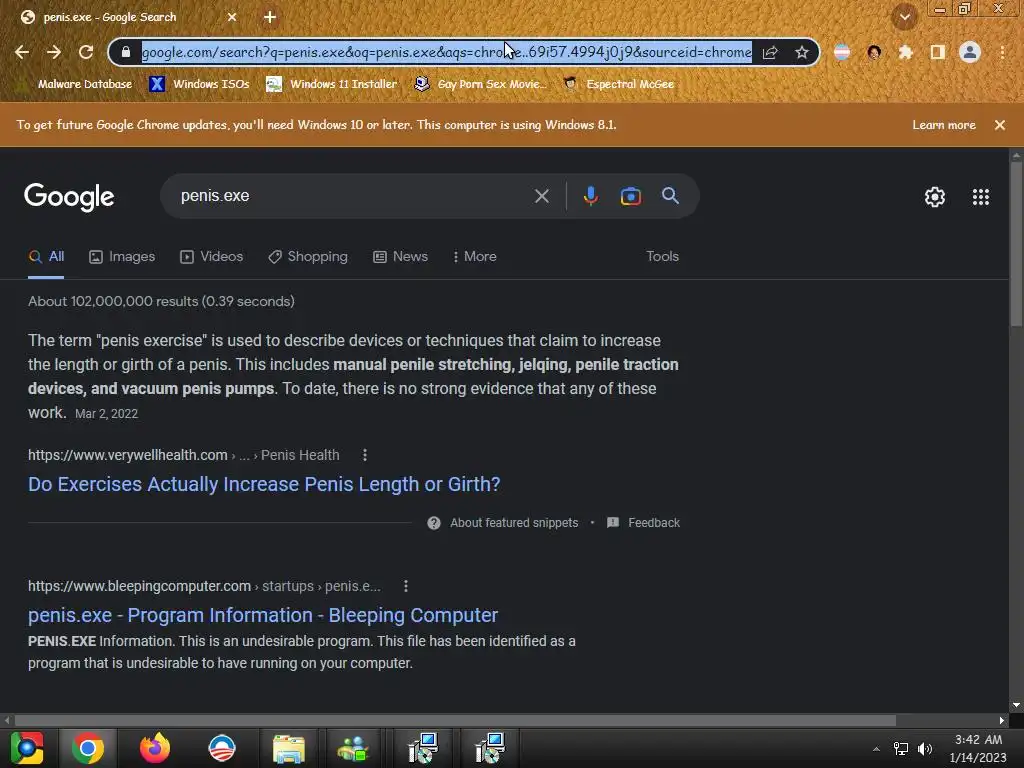Open the Espectral McGee bookmark
Viewport: 1024px width, 768px height.
618,84
